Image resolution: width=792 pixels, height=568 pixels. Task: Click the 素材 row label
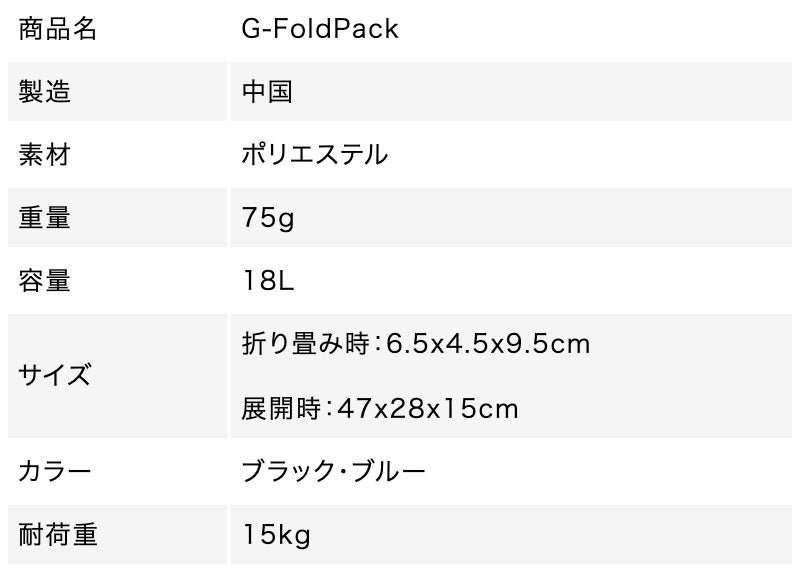[x=45, y=155]
